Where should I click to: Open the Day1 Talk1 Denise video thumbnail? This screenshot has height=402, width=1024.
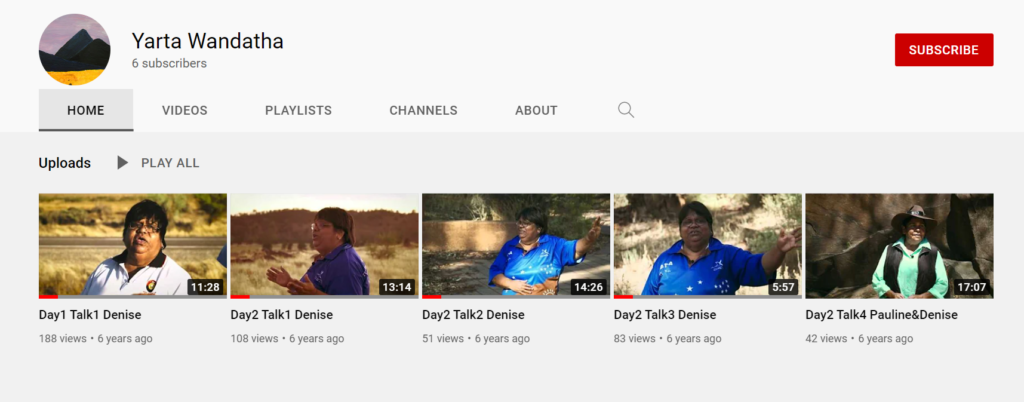coord(133,246)
